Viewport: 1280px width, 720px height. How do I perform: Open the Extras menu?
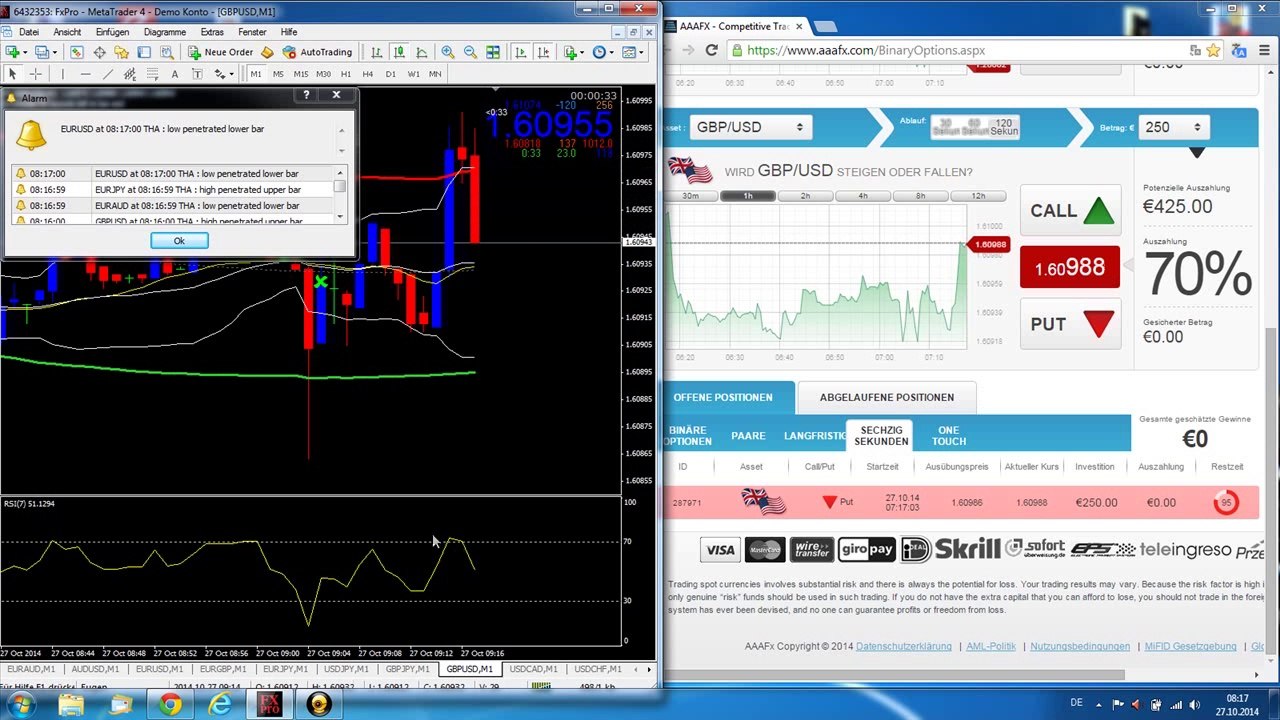pyautogui.click(x=212, y=32)
